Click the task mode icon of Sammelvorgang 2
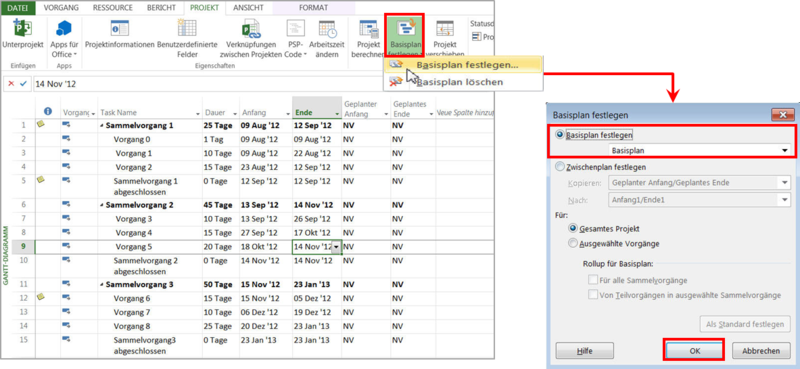This screenshot has width=800, height=369. click(66, 204)
